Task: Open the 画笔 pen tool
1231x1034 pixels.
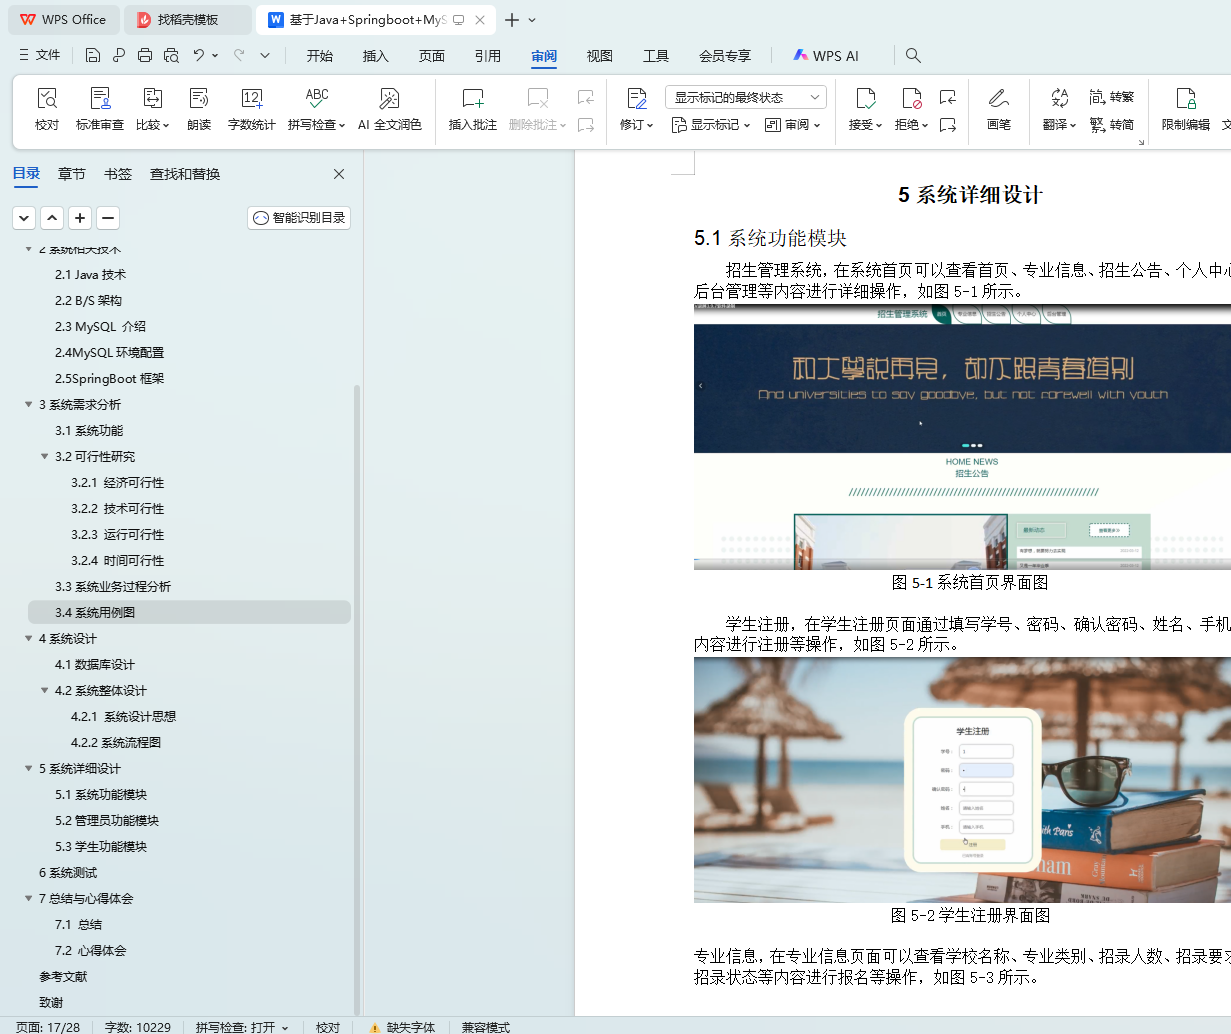Action: pos(998,109)
